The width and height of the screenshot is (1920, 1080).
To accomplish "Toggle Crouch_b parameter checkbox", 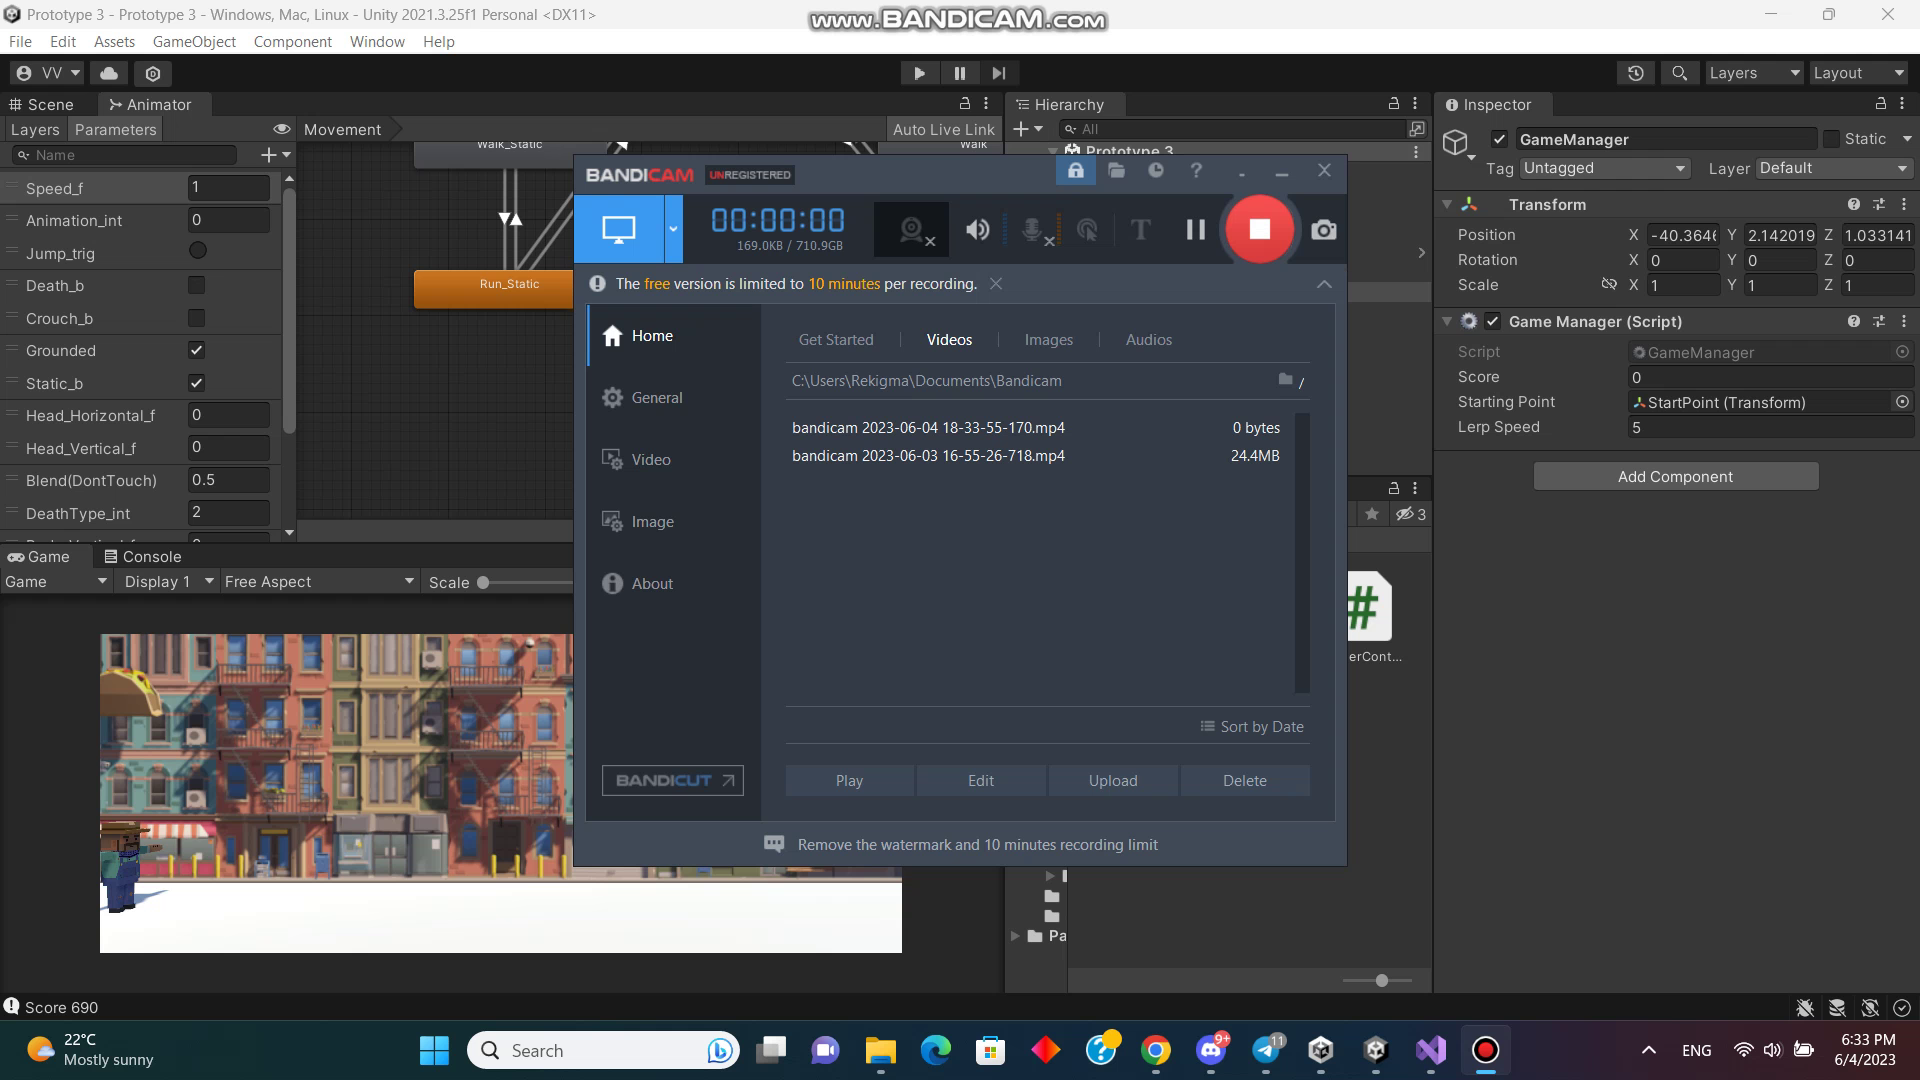I will pos(197,318).
